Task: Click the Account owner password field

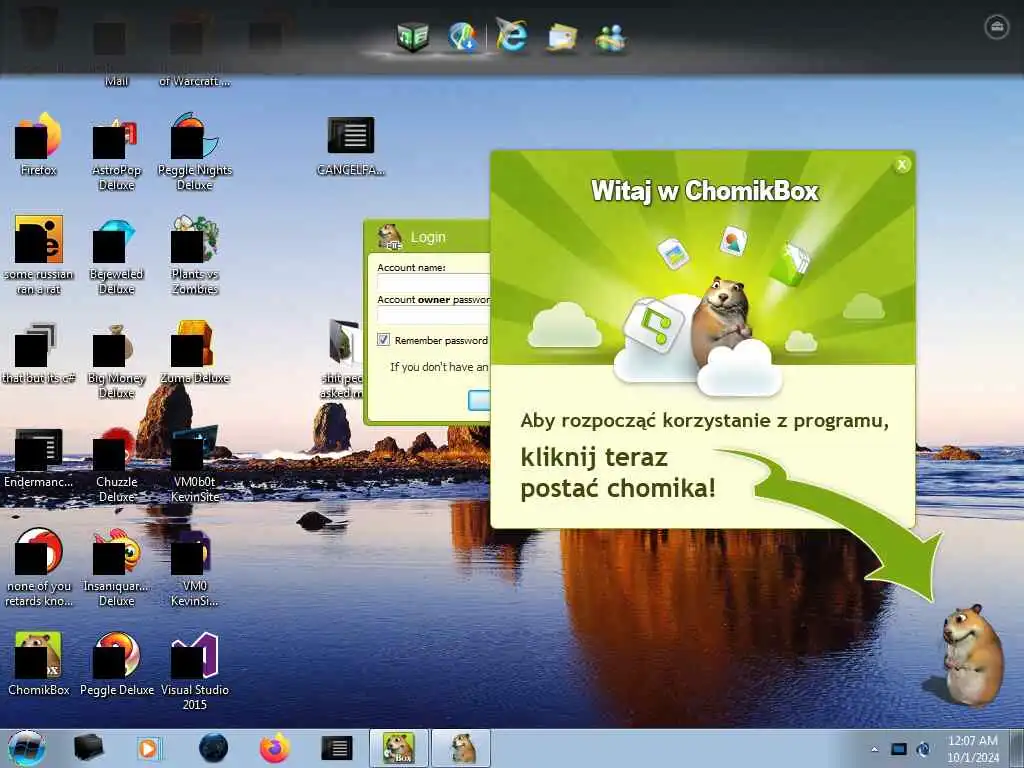Action: tap(434, 315)
